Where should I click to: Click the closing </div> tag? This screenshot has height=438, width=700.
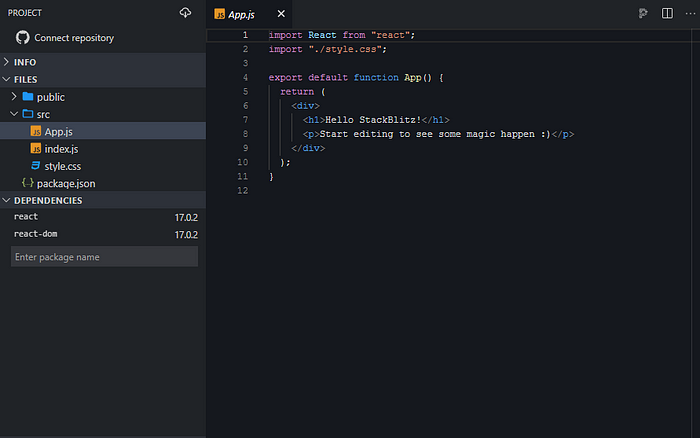coord(308,148)
